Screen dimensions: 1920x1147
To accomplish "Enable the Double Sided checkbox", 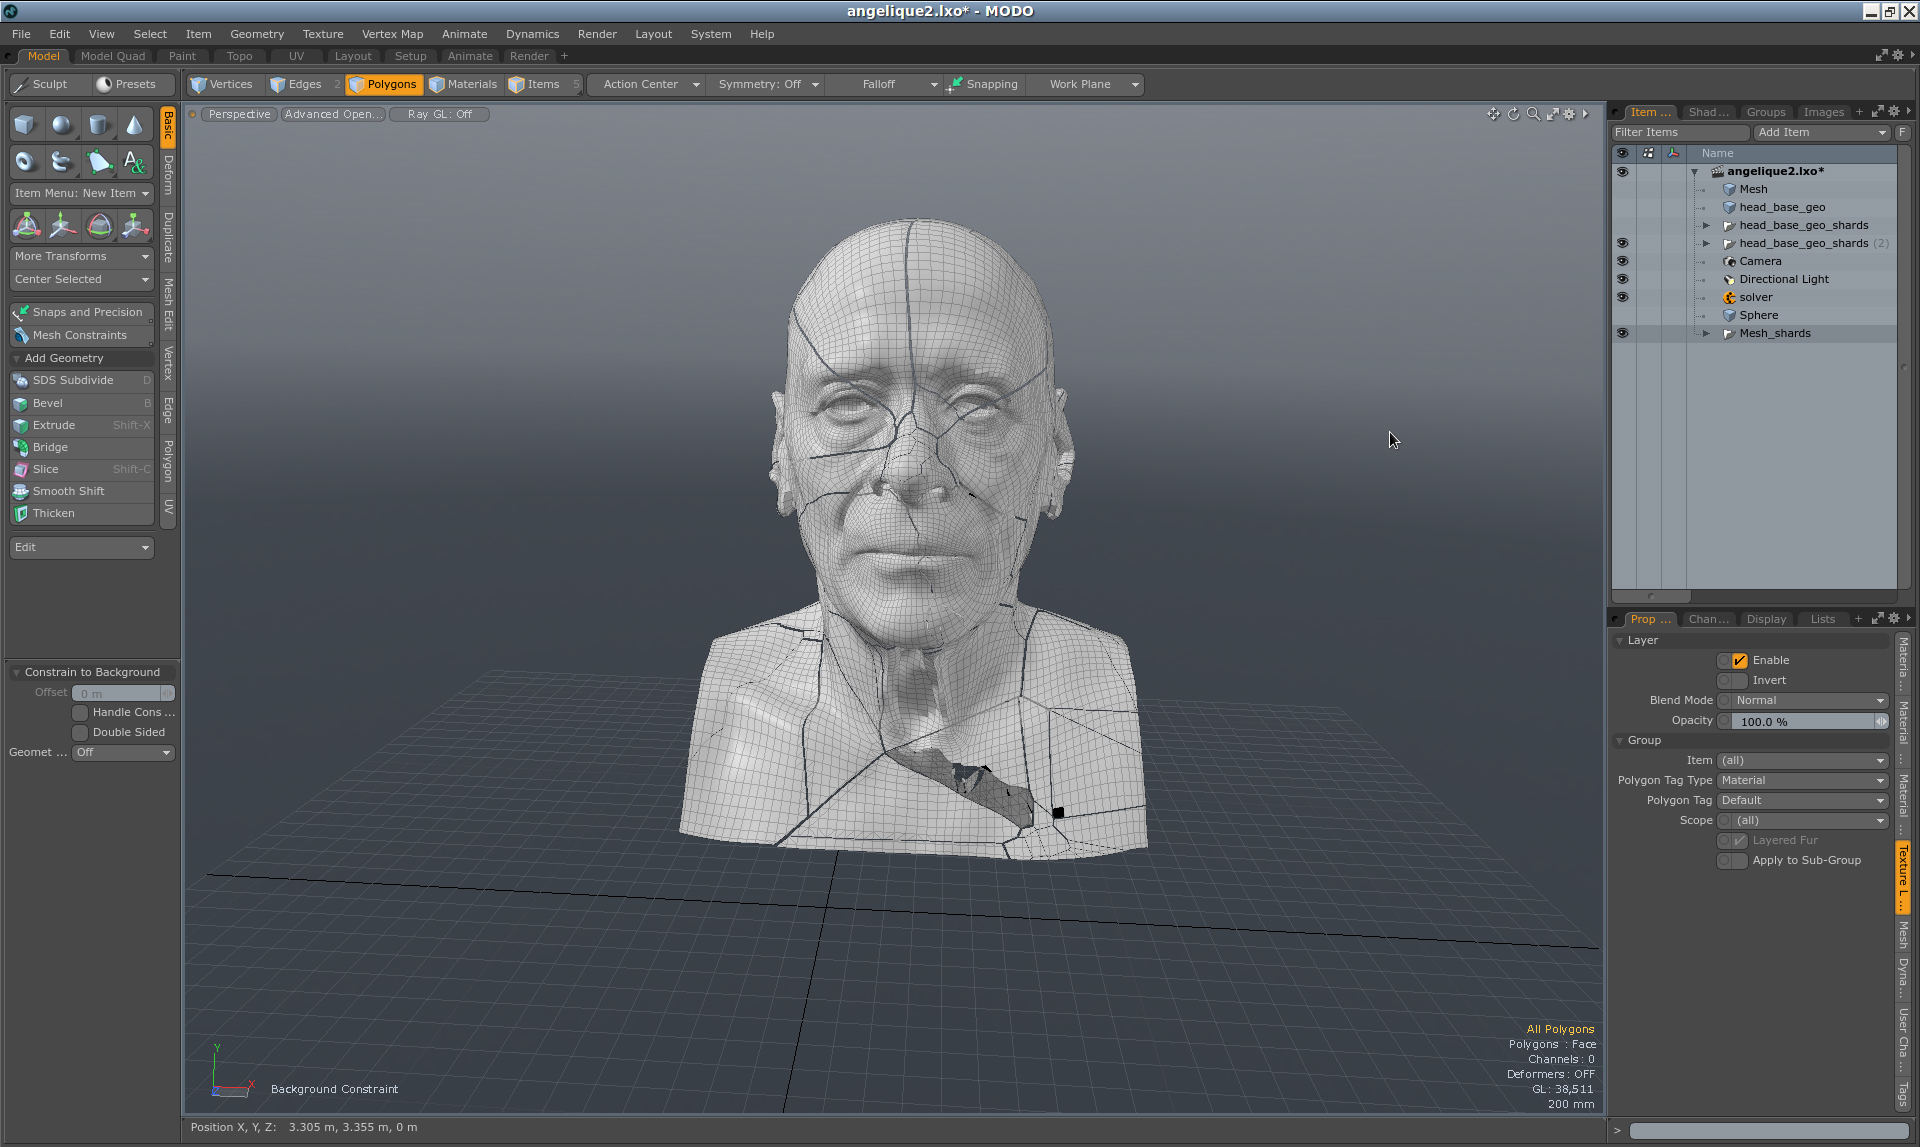I will [x=80, y=732].
